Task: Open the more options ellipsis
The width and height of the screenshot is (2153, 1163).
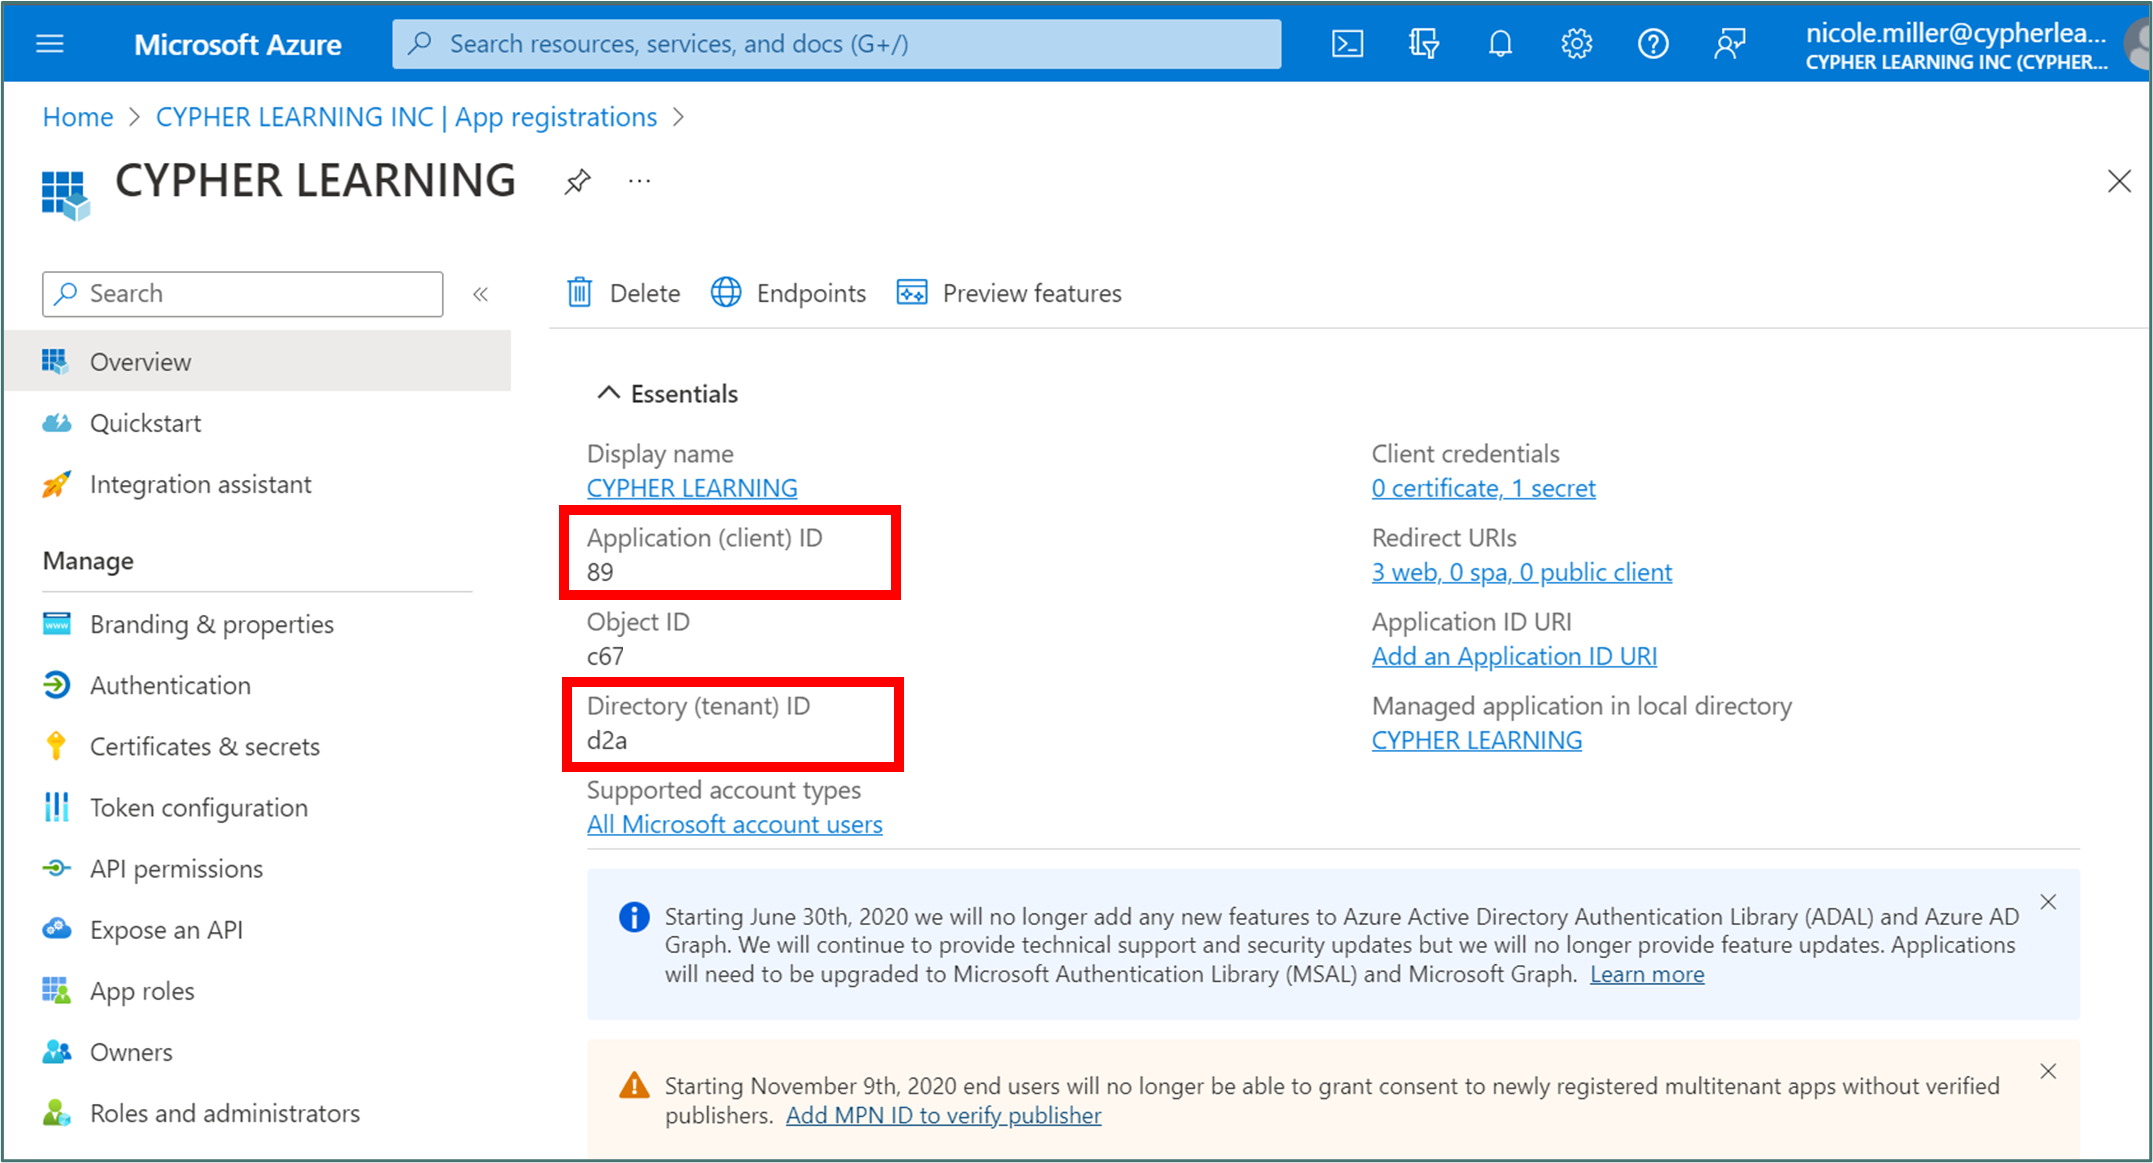Action: (x=639, y=182)
